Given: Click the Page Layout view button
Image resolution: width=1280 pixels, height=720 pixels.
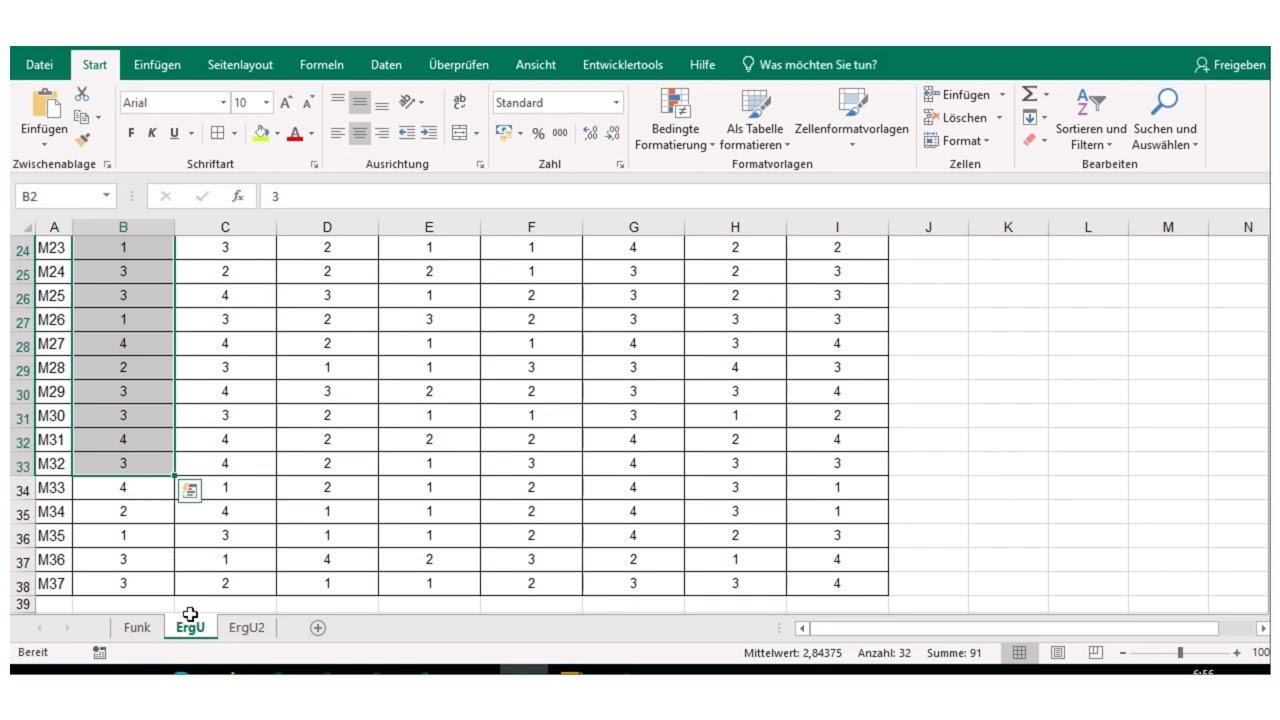Looking at the screenshot, I should click(1058, 653).
